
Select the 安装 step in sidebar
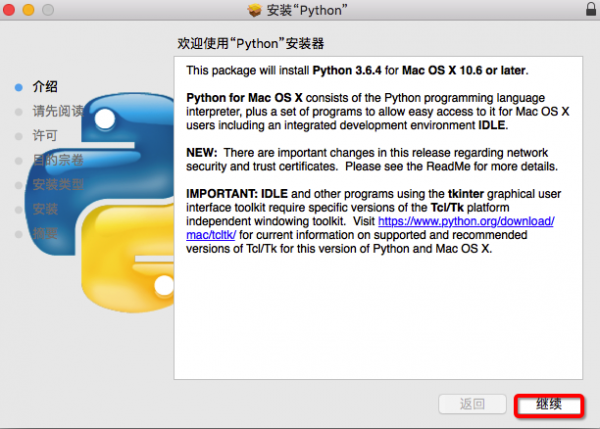tap(45, 209)
